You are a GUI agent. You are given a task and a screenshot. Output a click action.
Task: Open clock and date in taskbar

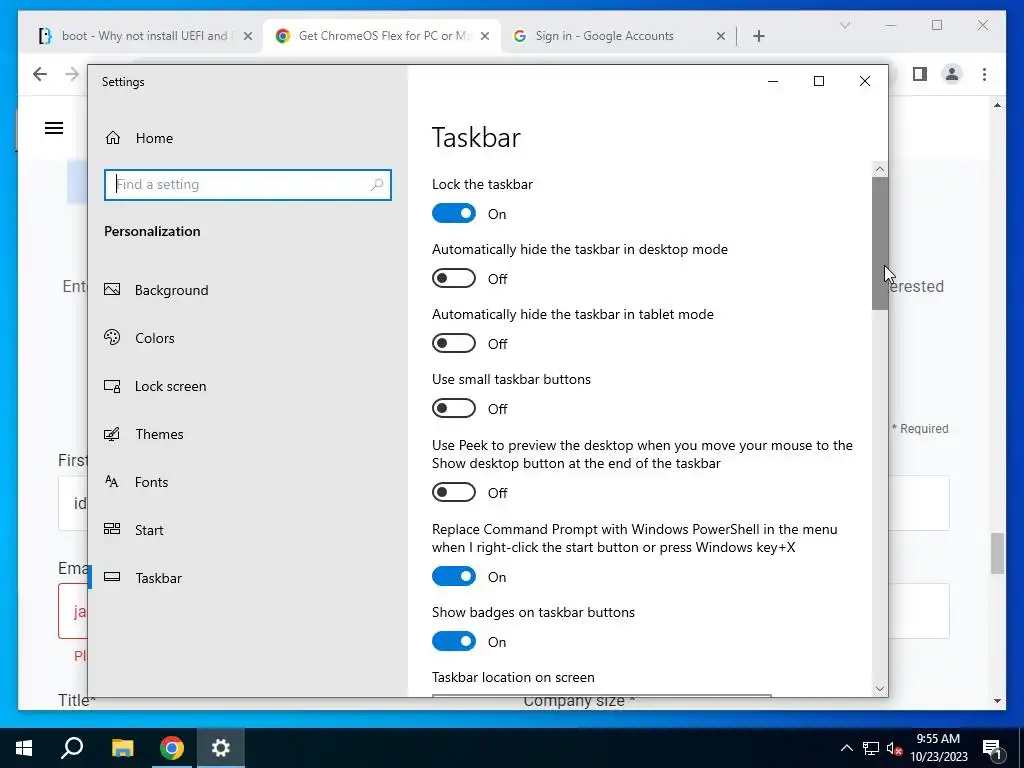click(x=938, y=748)
